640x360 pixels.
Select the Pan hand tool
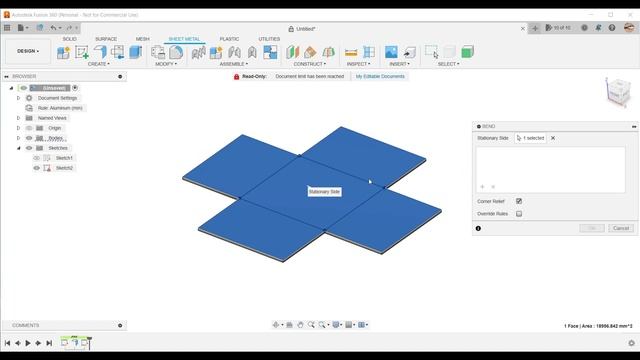click(x=300, y=325)
